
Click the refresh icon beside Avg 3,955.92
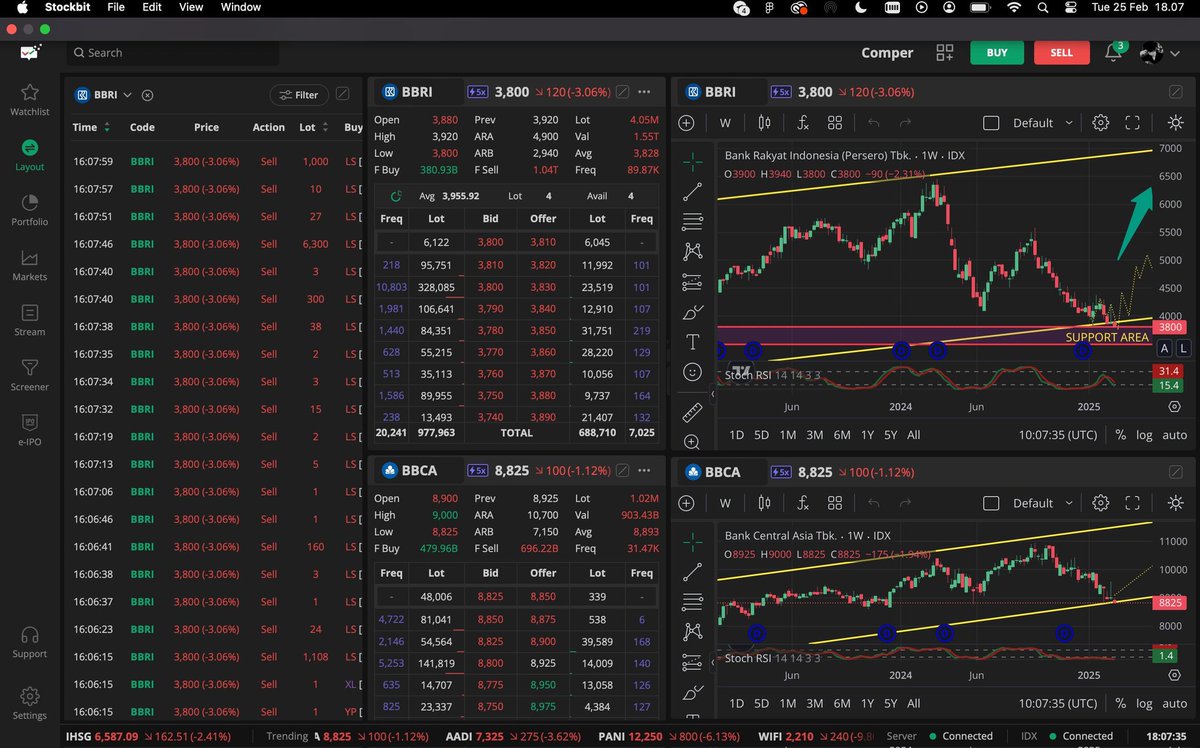tap(396, 196)
